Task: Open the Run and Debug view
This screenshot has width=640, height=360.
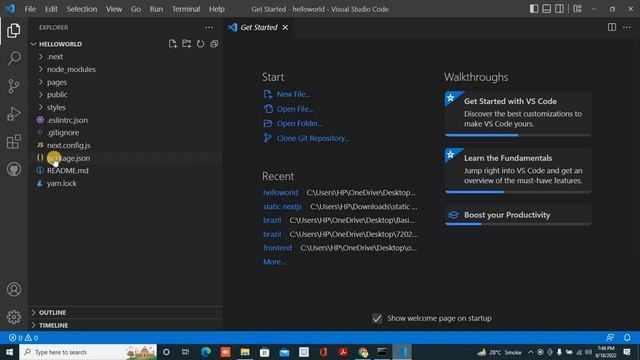Action: click(x=13, y=113)
